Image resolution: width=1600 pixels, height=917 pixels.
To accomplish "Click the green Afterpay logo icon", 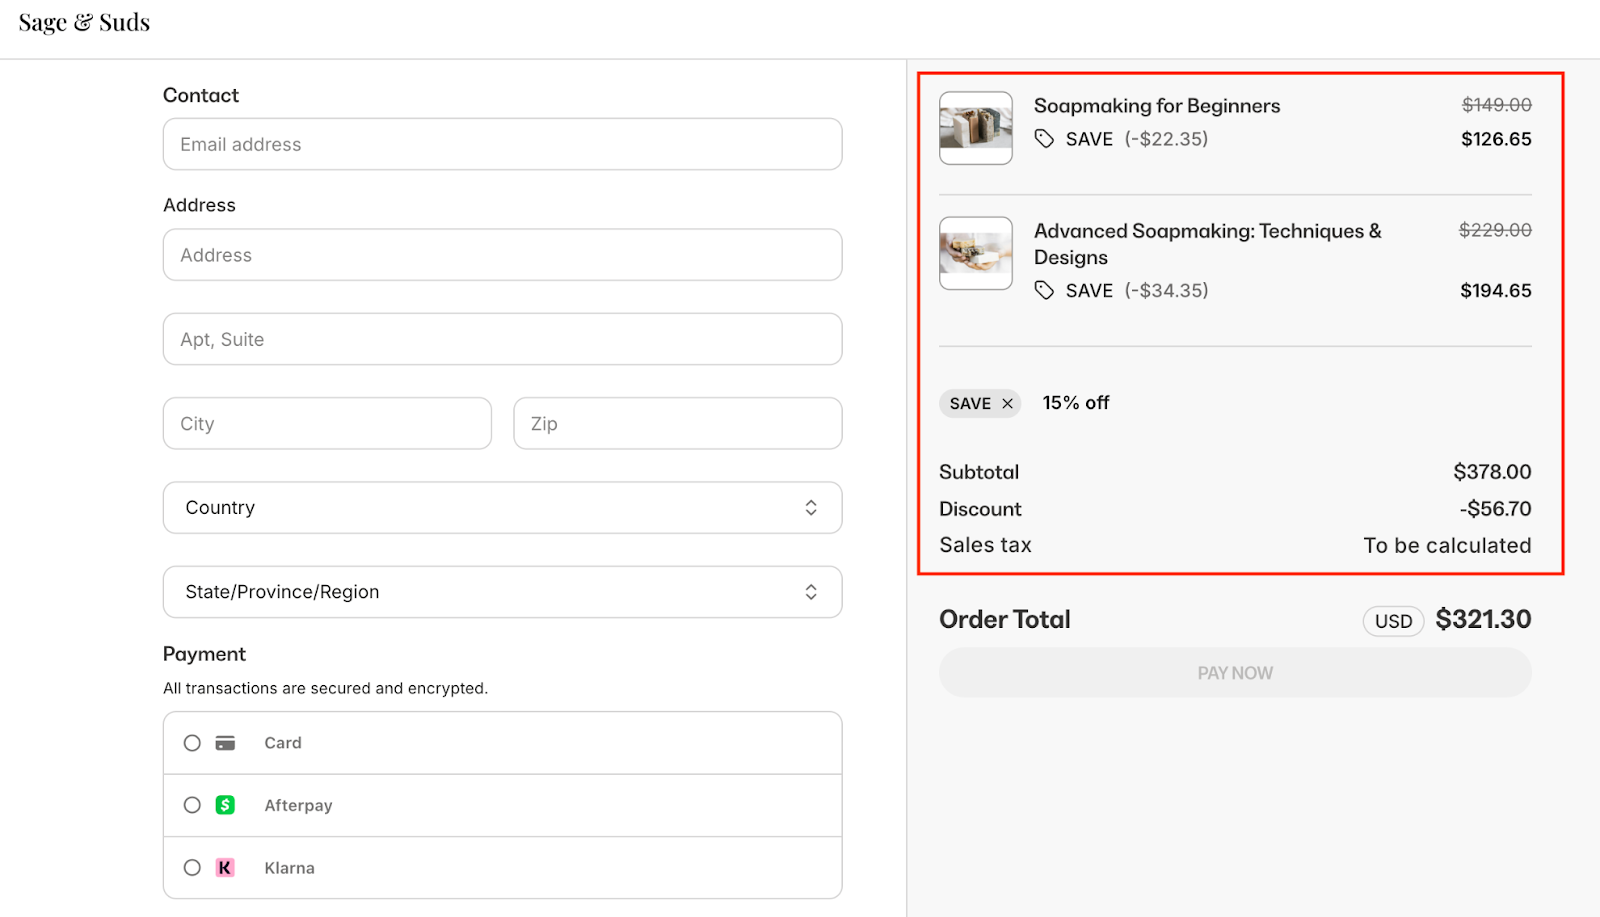I will tap(225, 805).
